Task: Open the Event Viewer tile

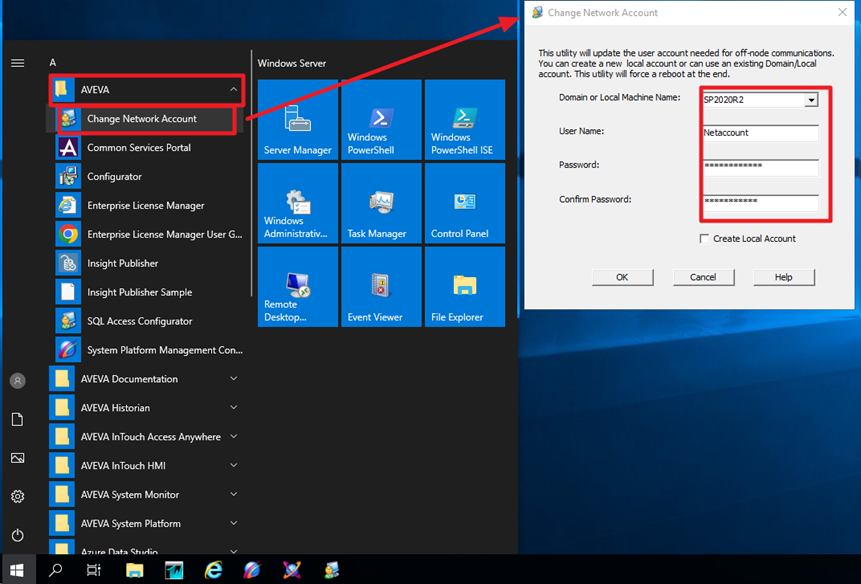Action: 381,287
